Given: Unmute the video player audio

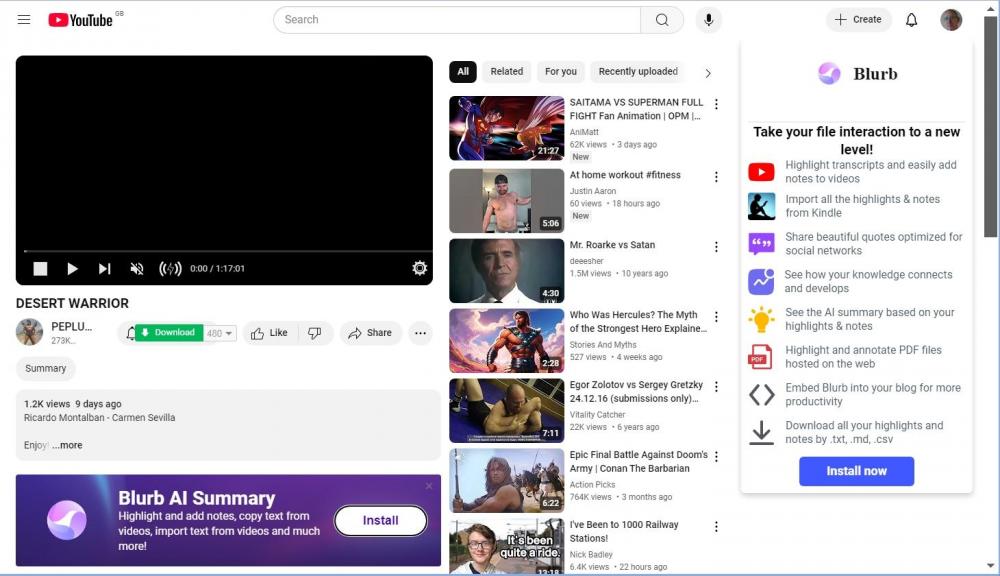Looking at the screenshot, I should tap(137, 269).
